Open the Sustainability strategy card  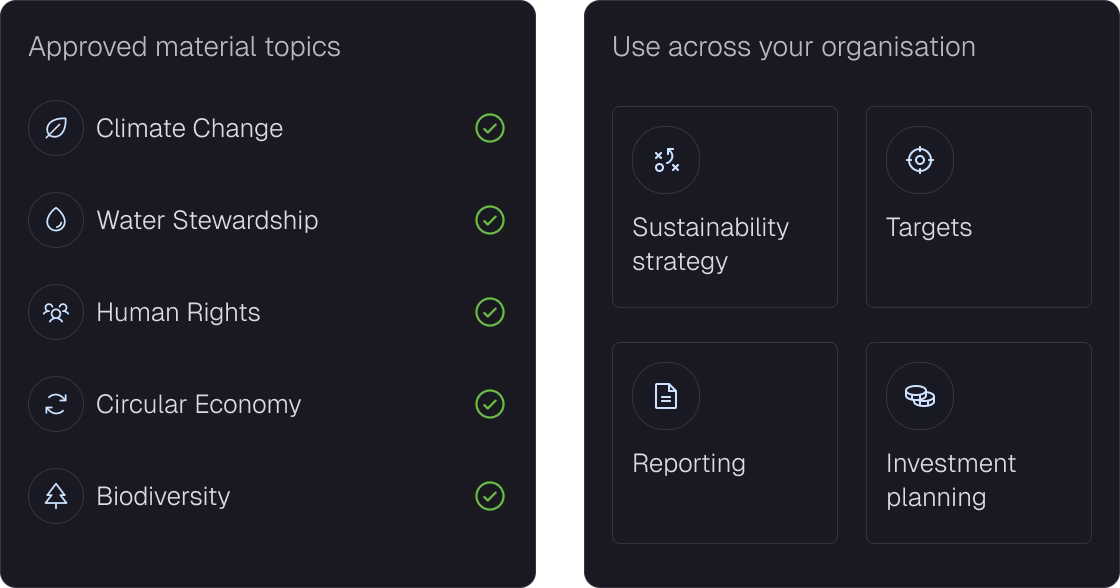(x=724, y=207)
